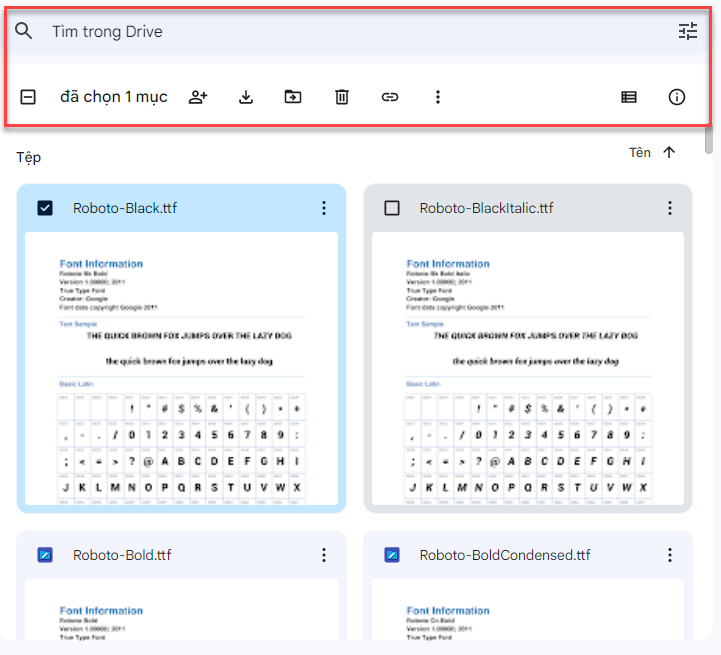Check the Roboto-BlackItalic.ttf checkbox
The height and width of the screenshot is (655, 721).
[392, 208]
